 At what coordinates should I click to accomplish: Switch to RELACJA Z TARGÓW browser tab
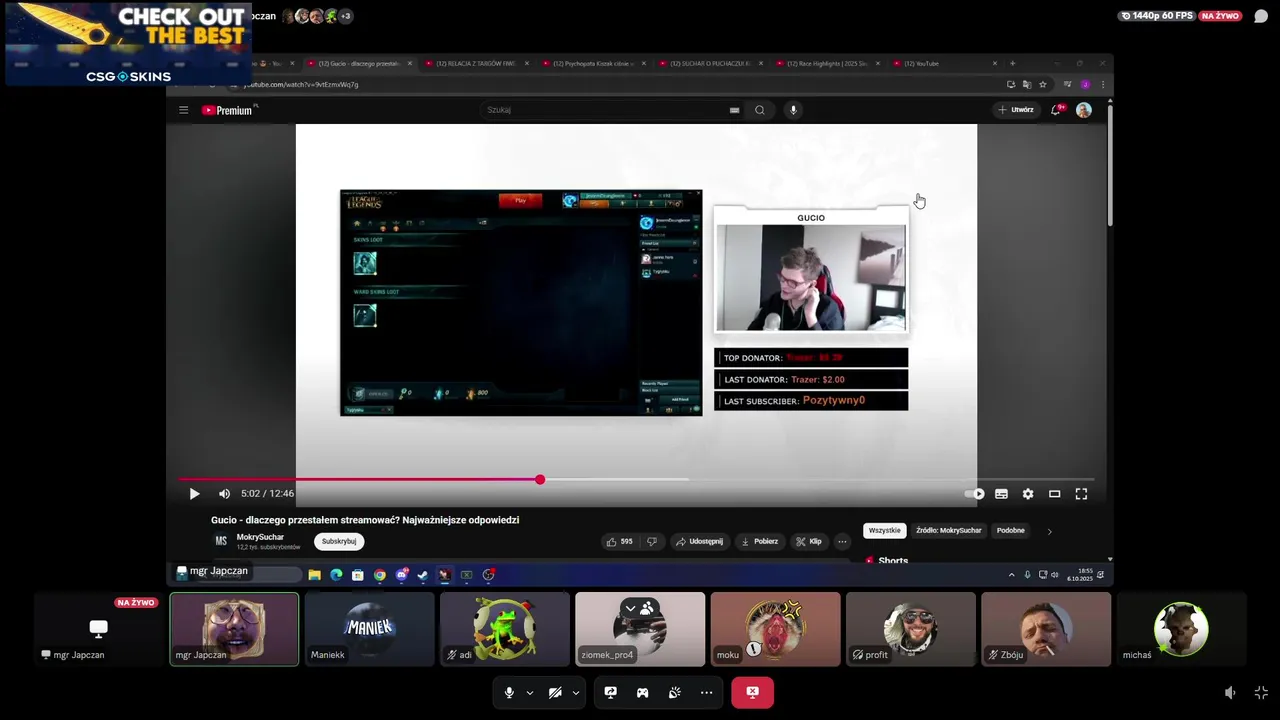[476, 64]
